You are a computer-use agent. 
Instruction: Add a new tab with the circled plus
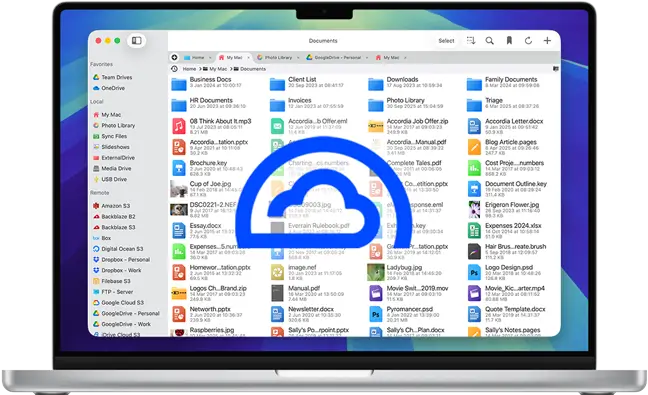tap(174, 57)
